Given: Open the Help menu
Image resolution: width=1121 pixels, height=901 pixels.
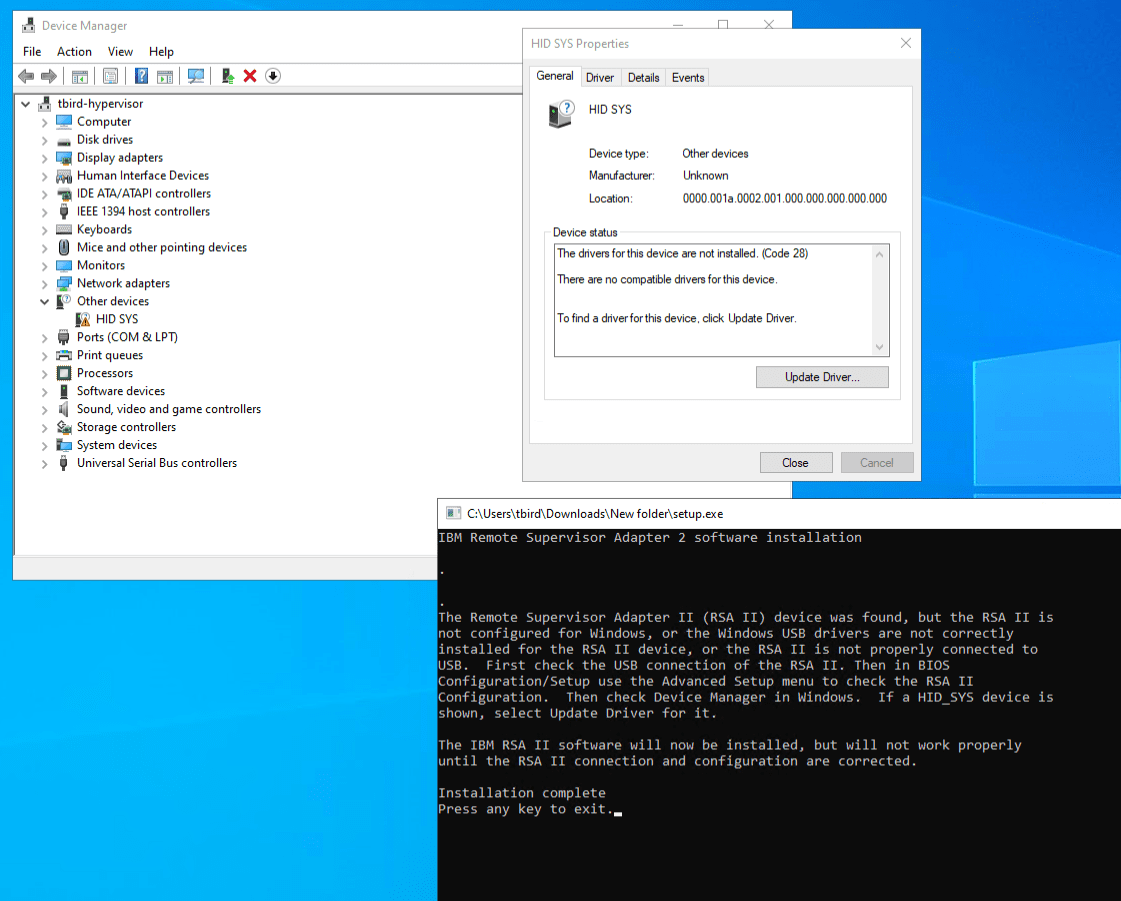Looking at the screenshot, I should click(161, 51).
